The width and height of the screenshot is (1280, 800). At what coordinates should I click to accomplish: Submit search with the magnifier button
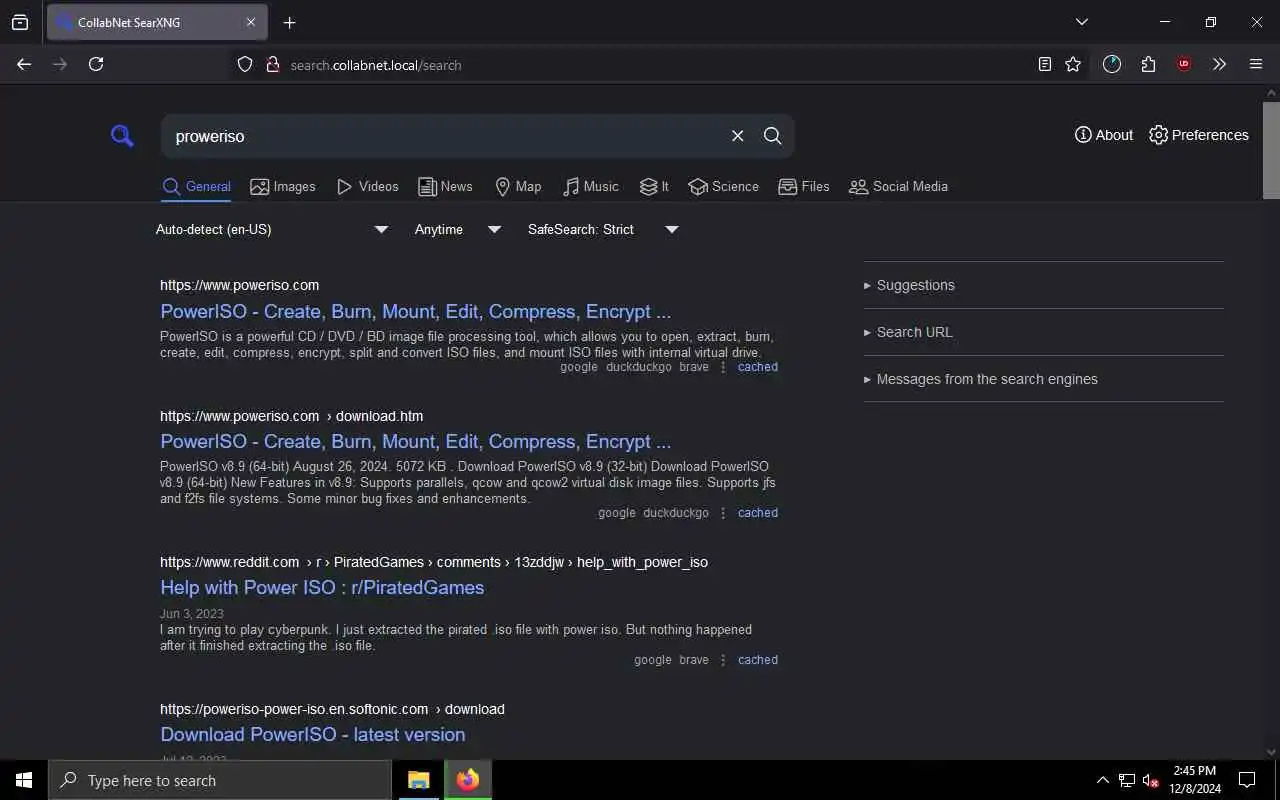tap(772, 136)
